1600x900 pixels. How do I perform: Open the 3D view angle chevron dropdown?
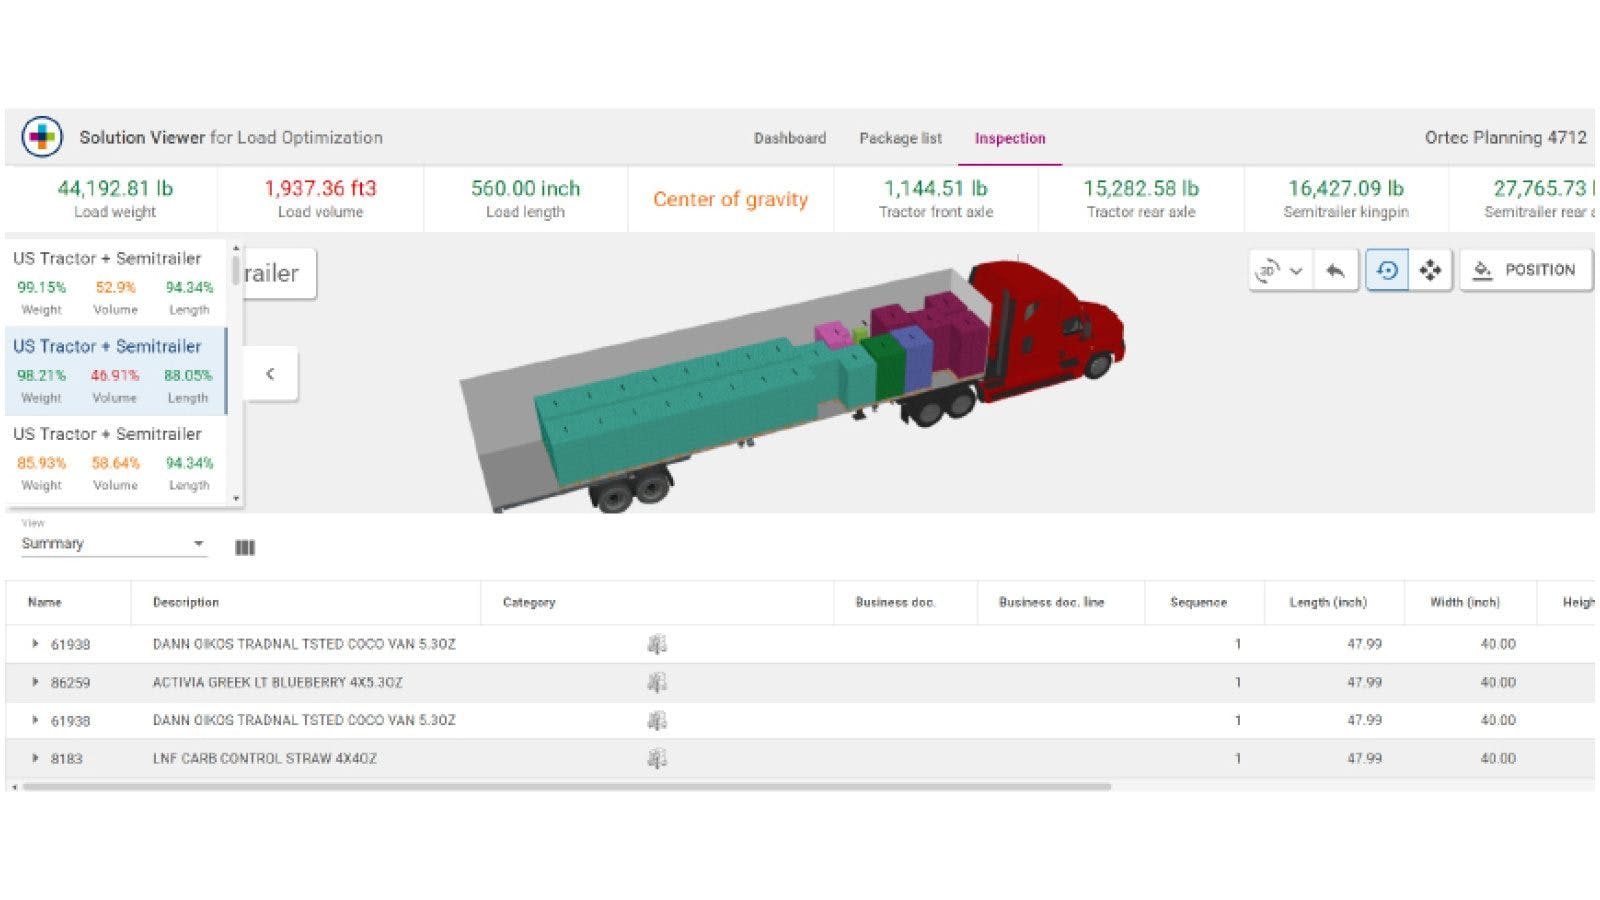coord(1297,270)
